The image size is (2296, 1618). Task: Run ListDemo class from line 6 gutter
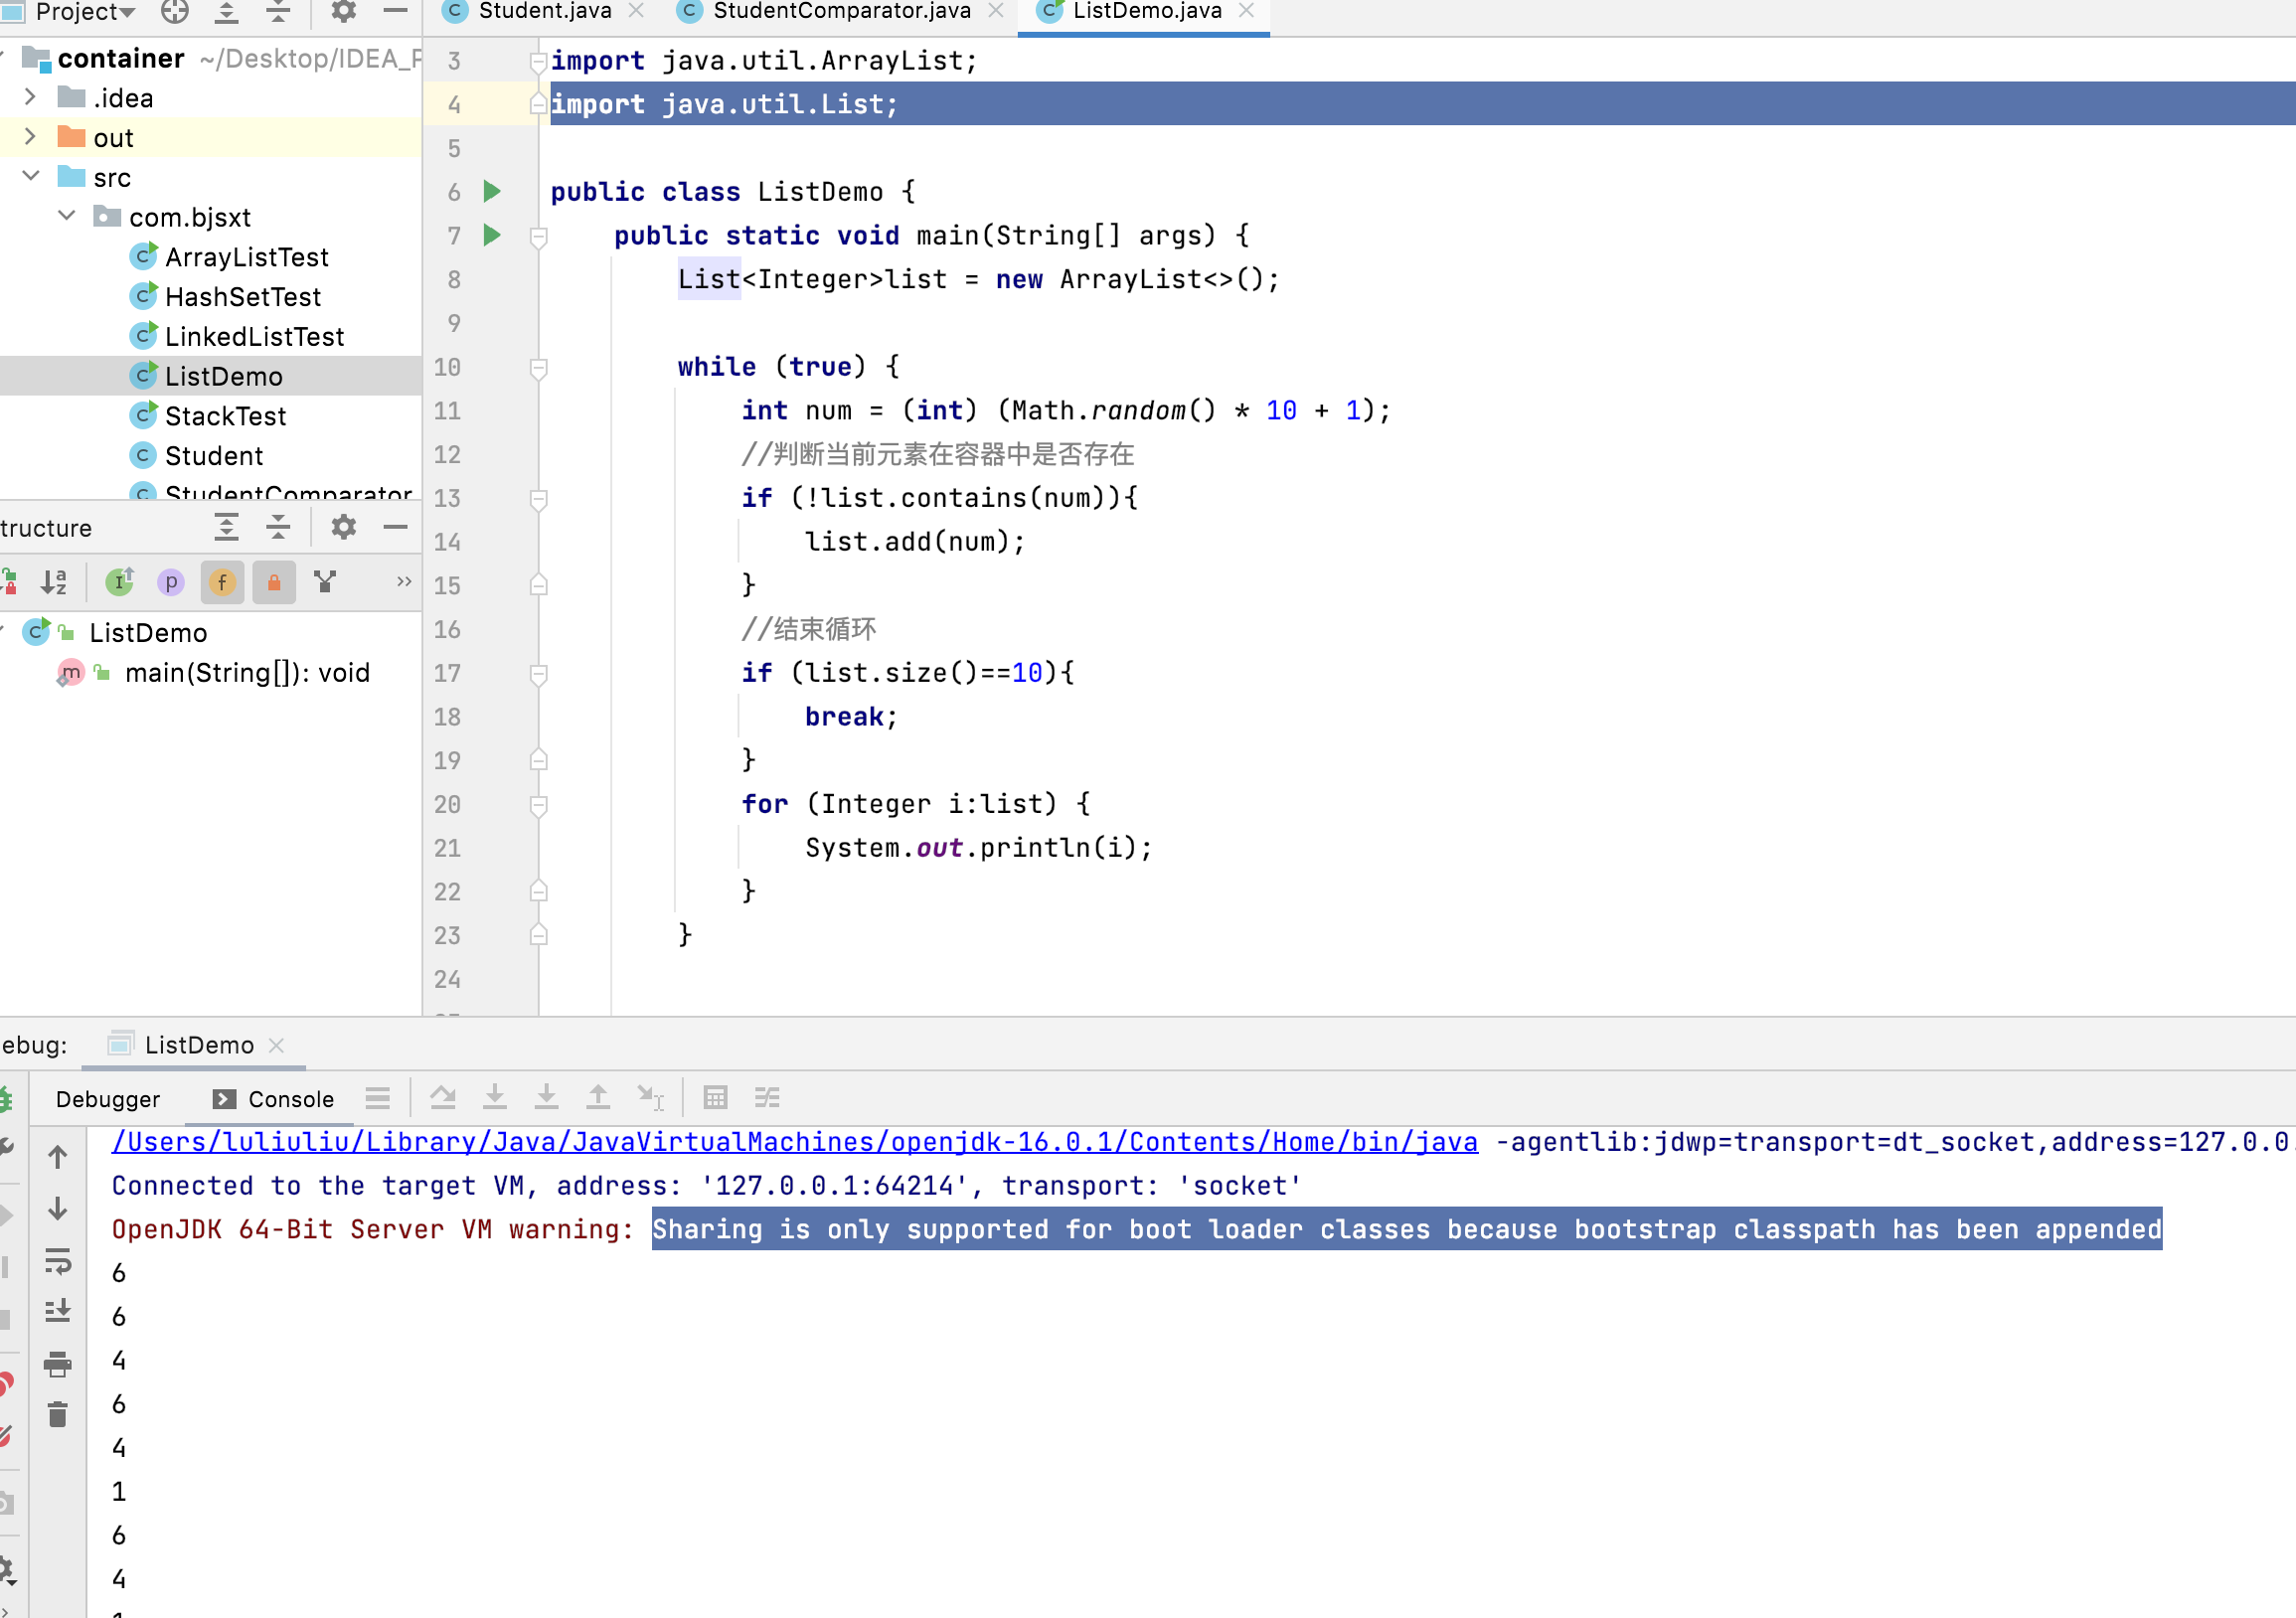[x=492, y=191]
